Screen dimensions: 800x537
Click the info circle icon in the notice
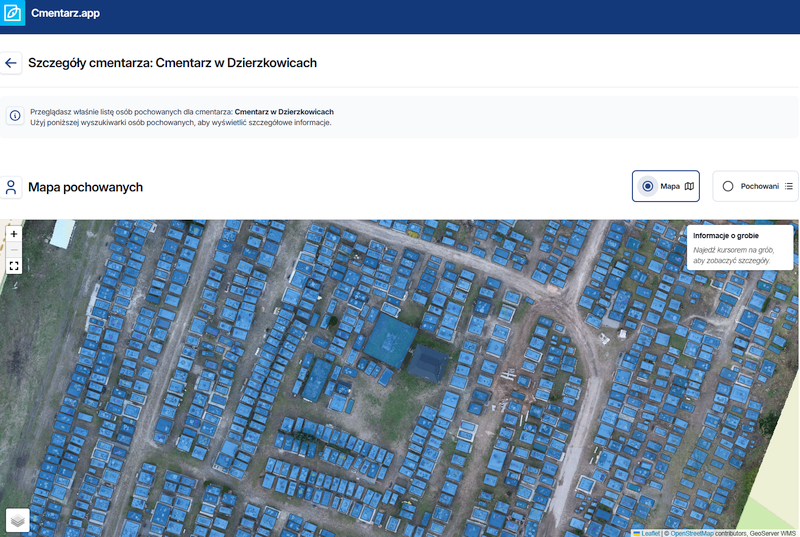pyautogui.click(x=15, y=116)
